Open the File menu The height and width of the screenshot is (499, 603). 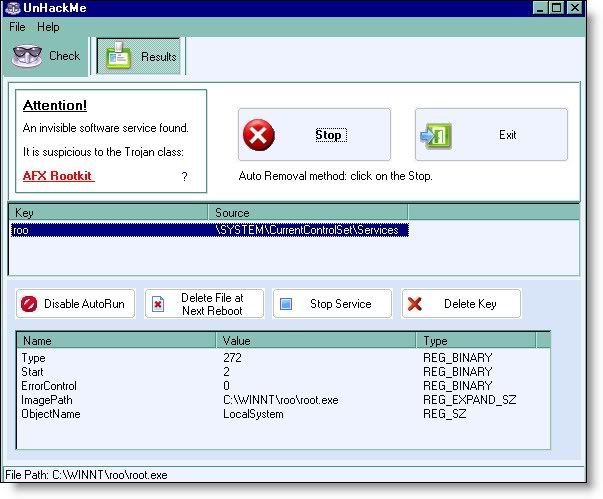coord(17,27)
